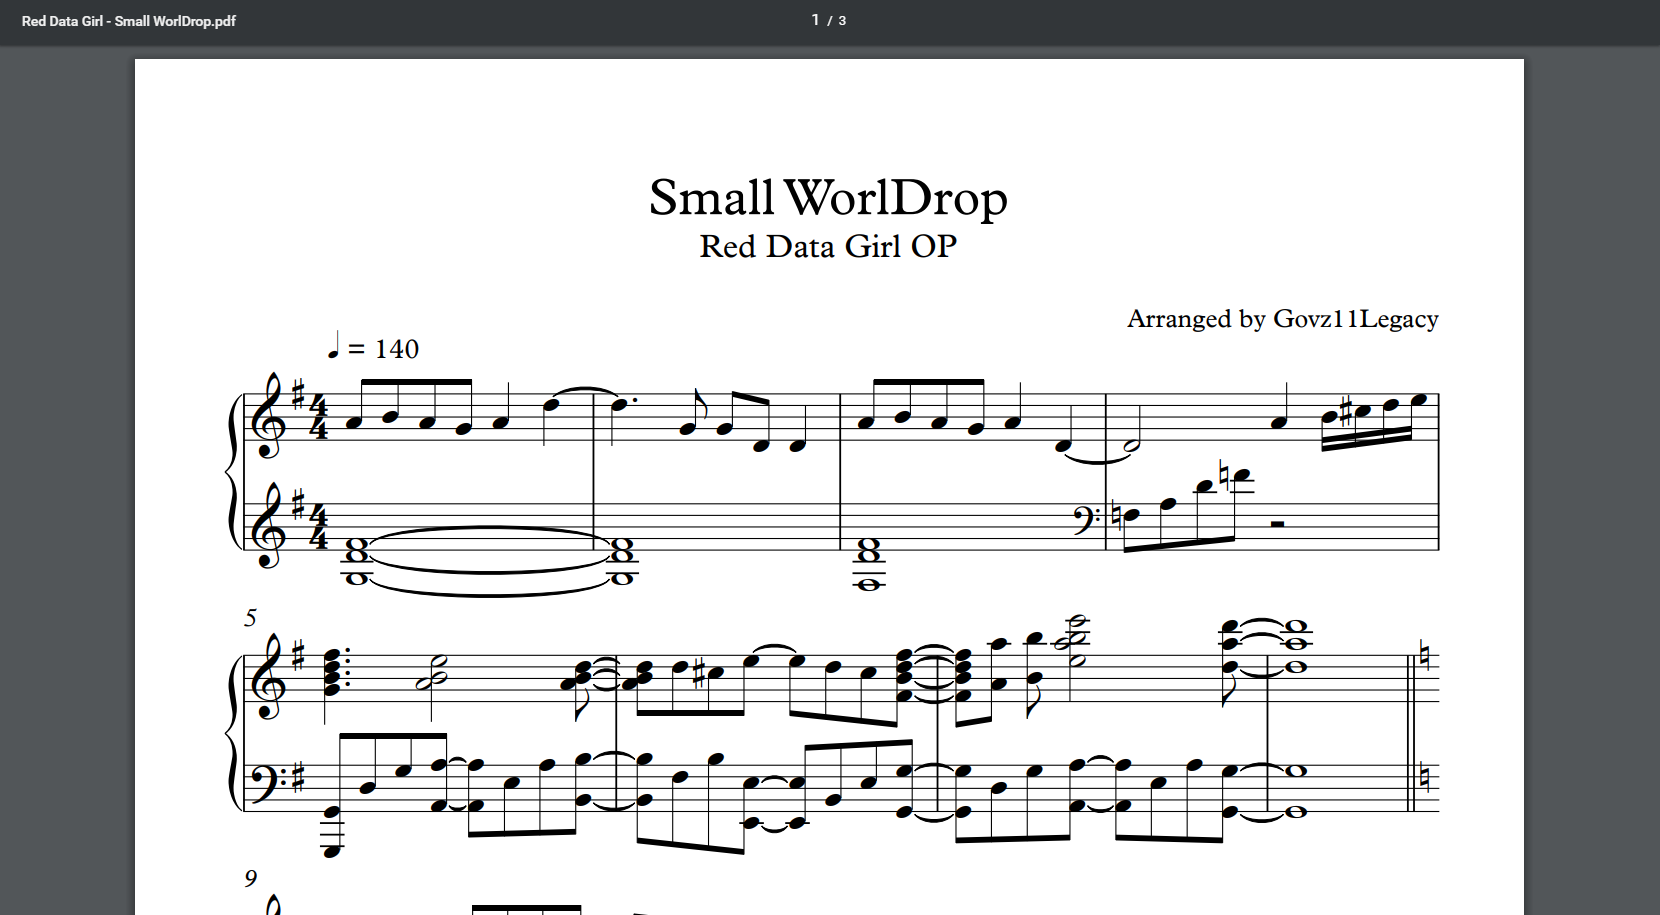Click the total page count 3
1660x915 pixels.
(842, 21)
